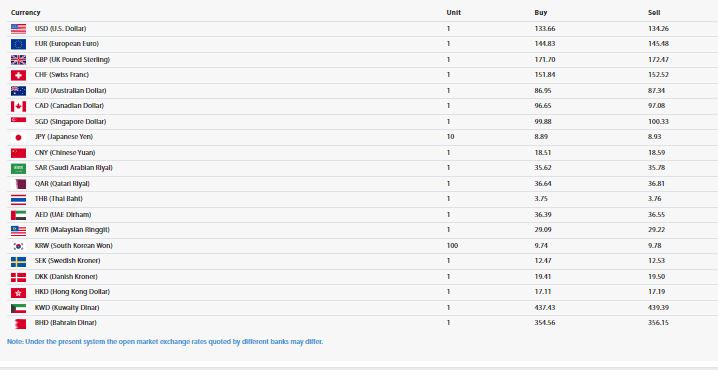Click the Japanese flag icon
Image resolution: width=718 pixels, height=370 pixels.
[18, 137]
